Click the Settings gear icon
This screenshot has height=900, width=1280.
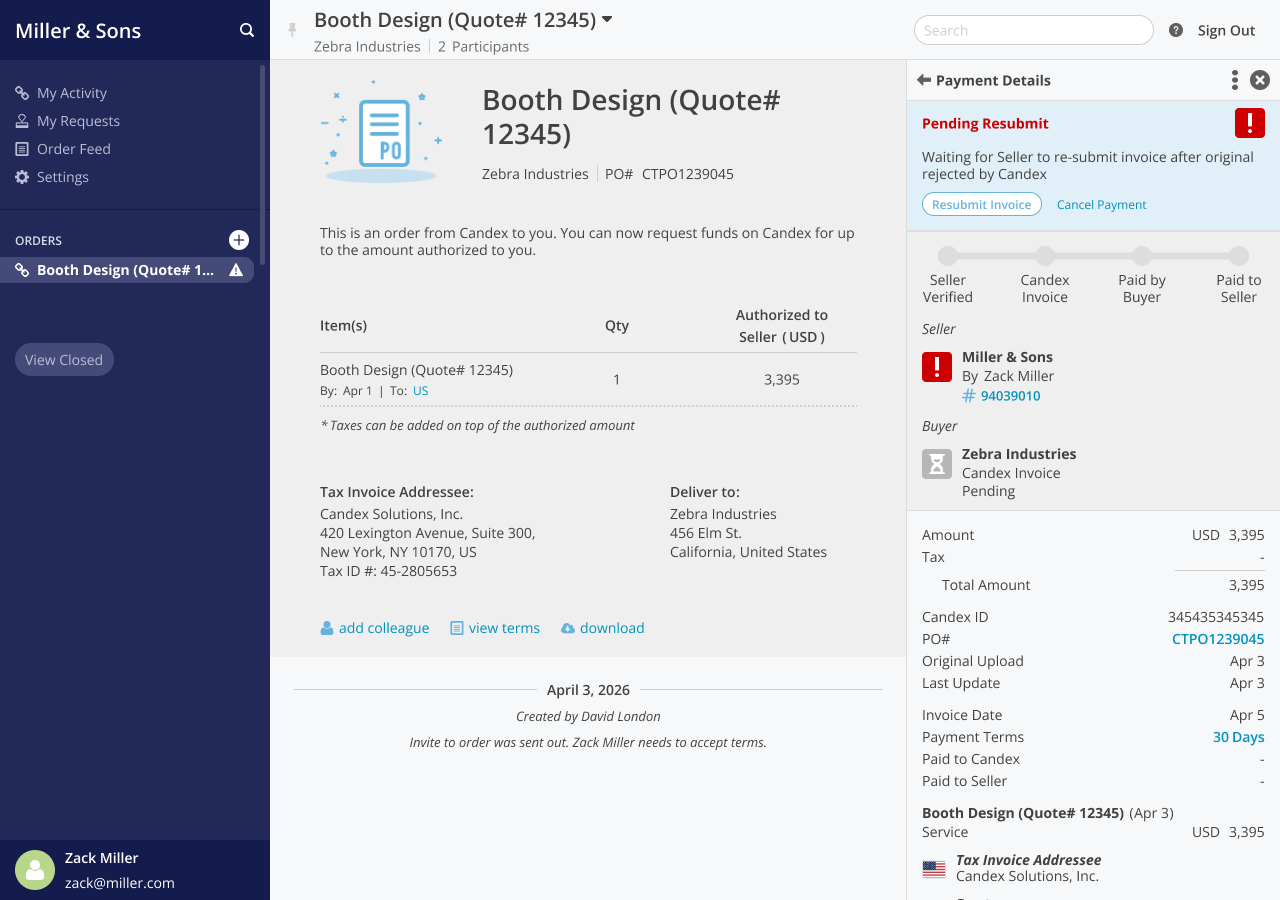pos(22,177)
